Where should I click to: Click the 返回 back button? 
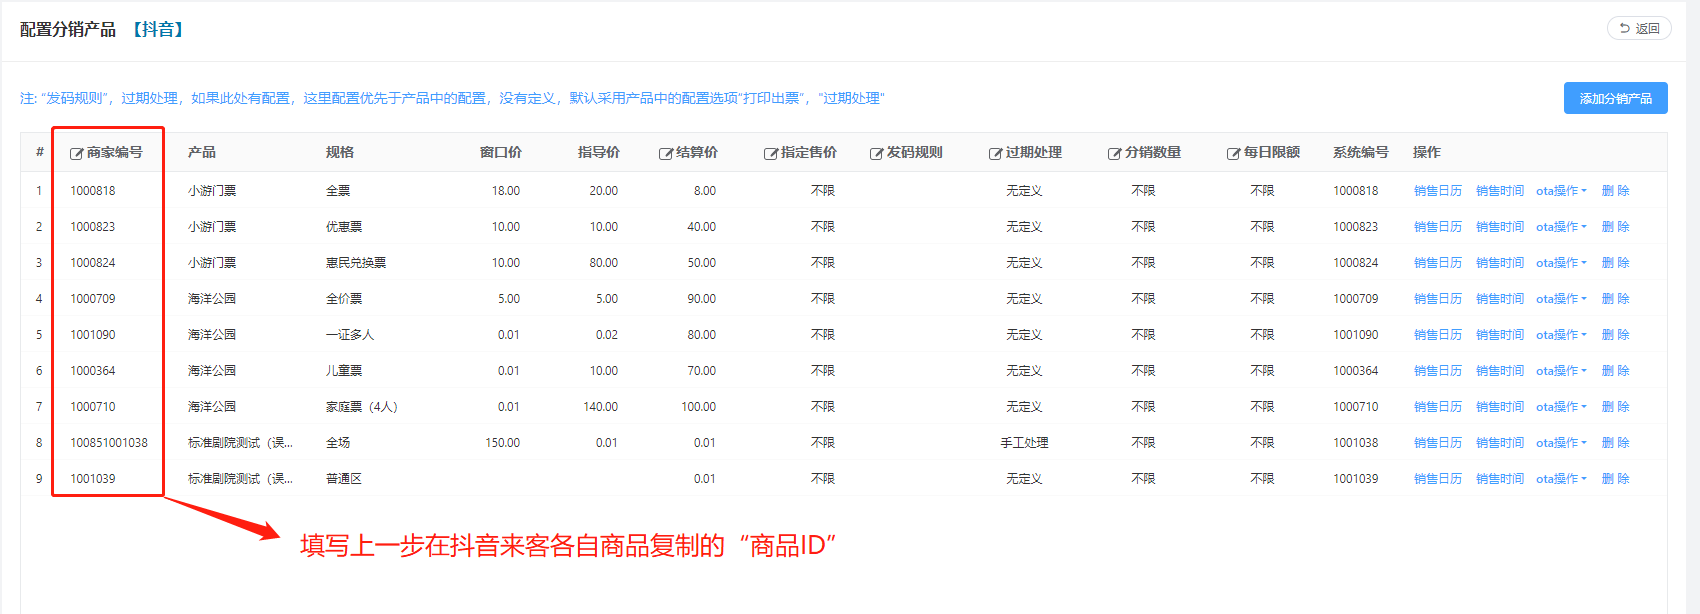pyautogui.click(x=1638, y=29)
